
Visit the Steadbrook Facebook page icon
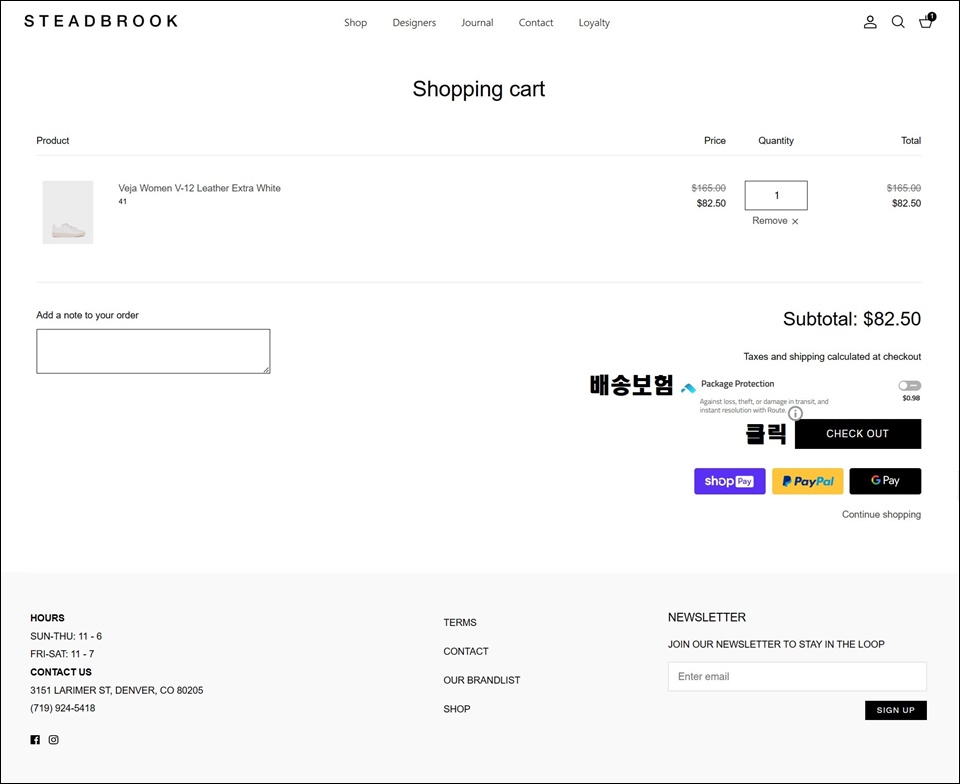click(35, 739)
